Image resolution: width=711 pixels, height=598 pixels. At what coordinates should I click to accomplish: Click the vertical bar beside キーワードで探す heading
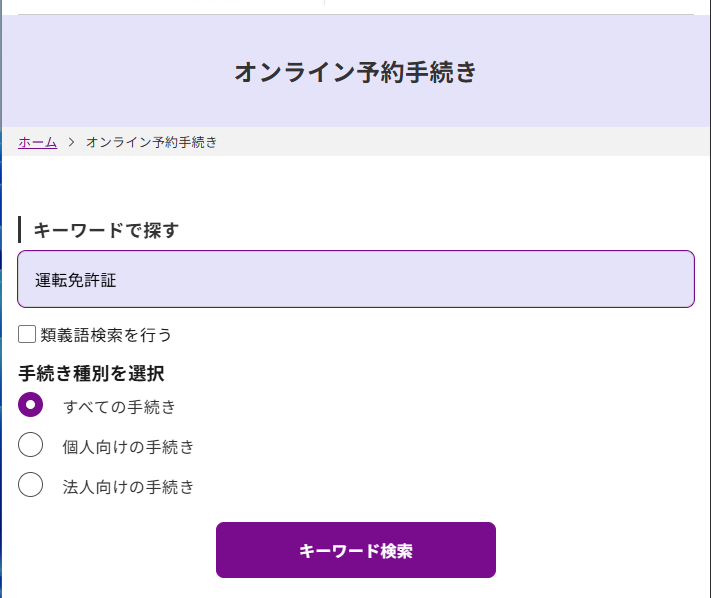pos(20,230)
